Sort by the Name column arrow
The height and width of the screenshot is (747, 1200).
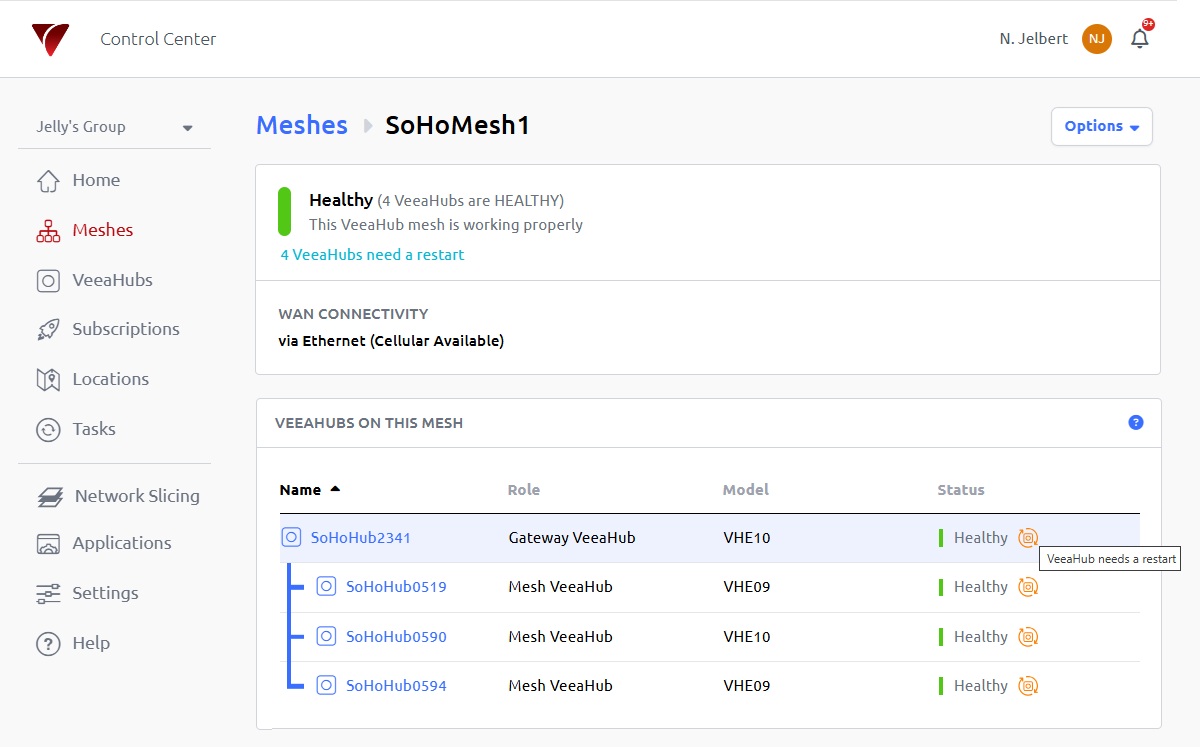(x=335, y=489)
